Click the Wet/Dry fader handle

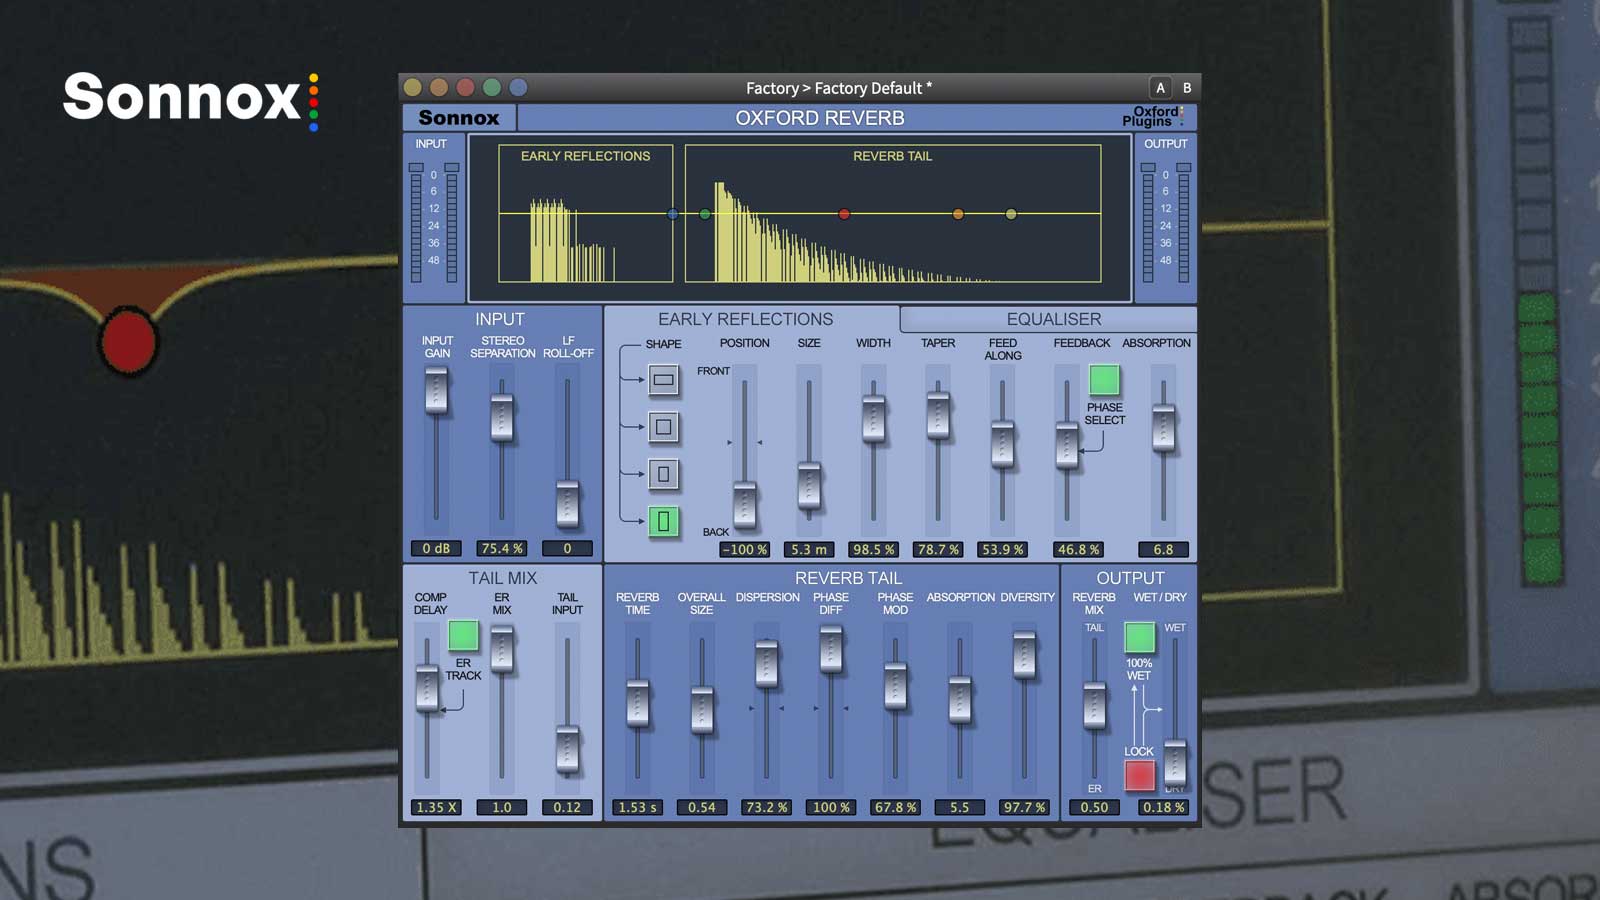[x=1175, y=763]
